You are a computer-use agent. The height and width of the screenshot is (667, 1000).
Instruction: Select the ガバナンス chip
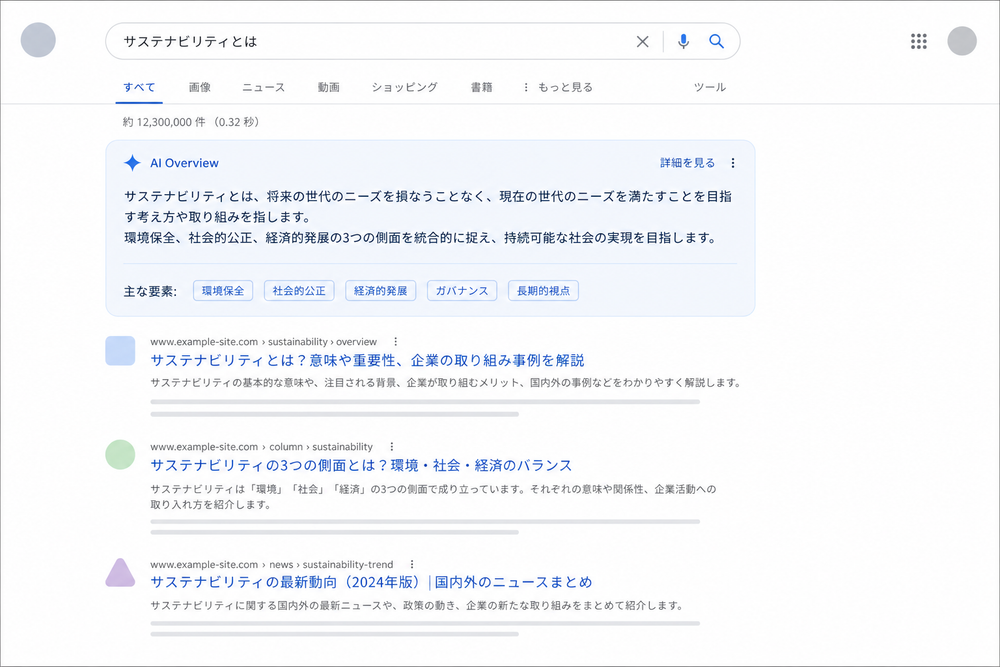click(x=462, y=291)
